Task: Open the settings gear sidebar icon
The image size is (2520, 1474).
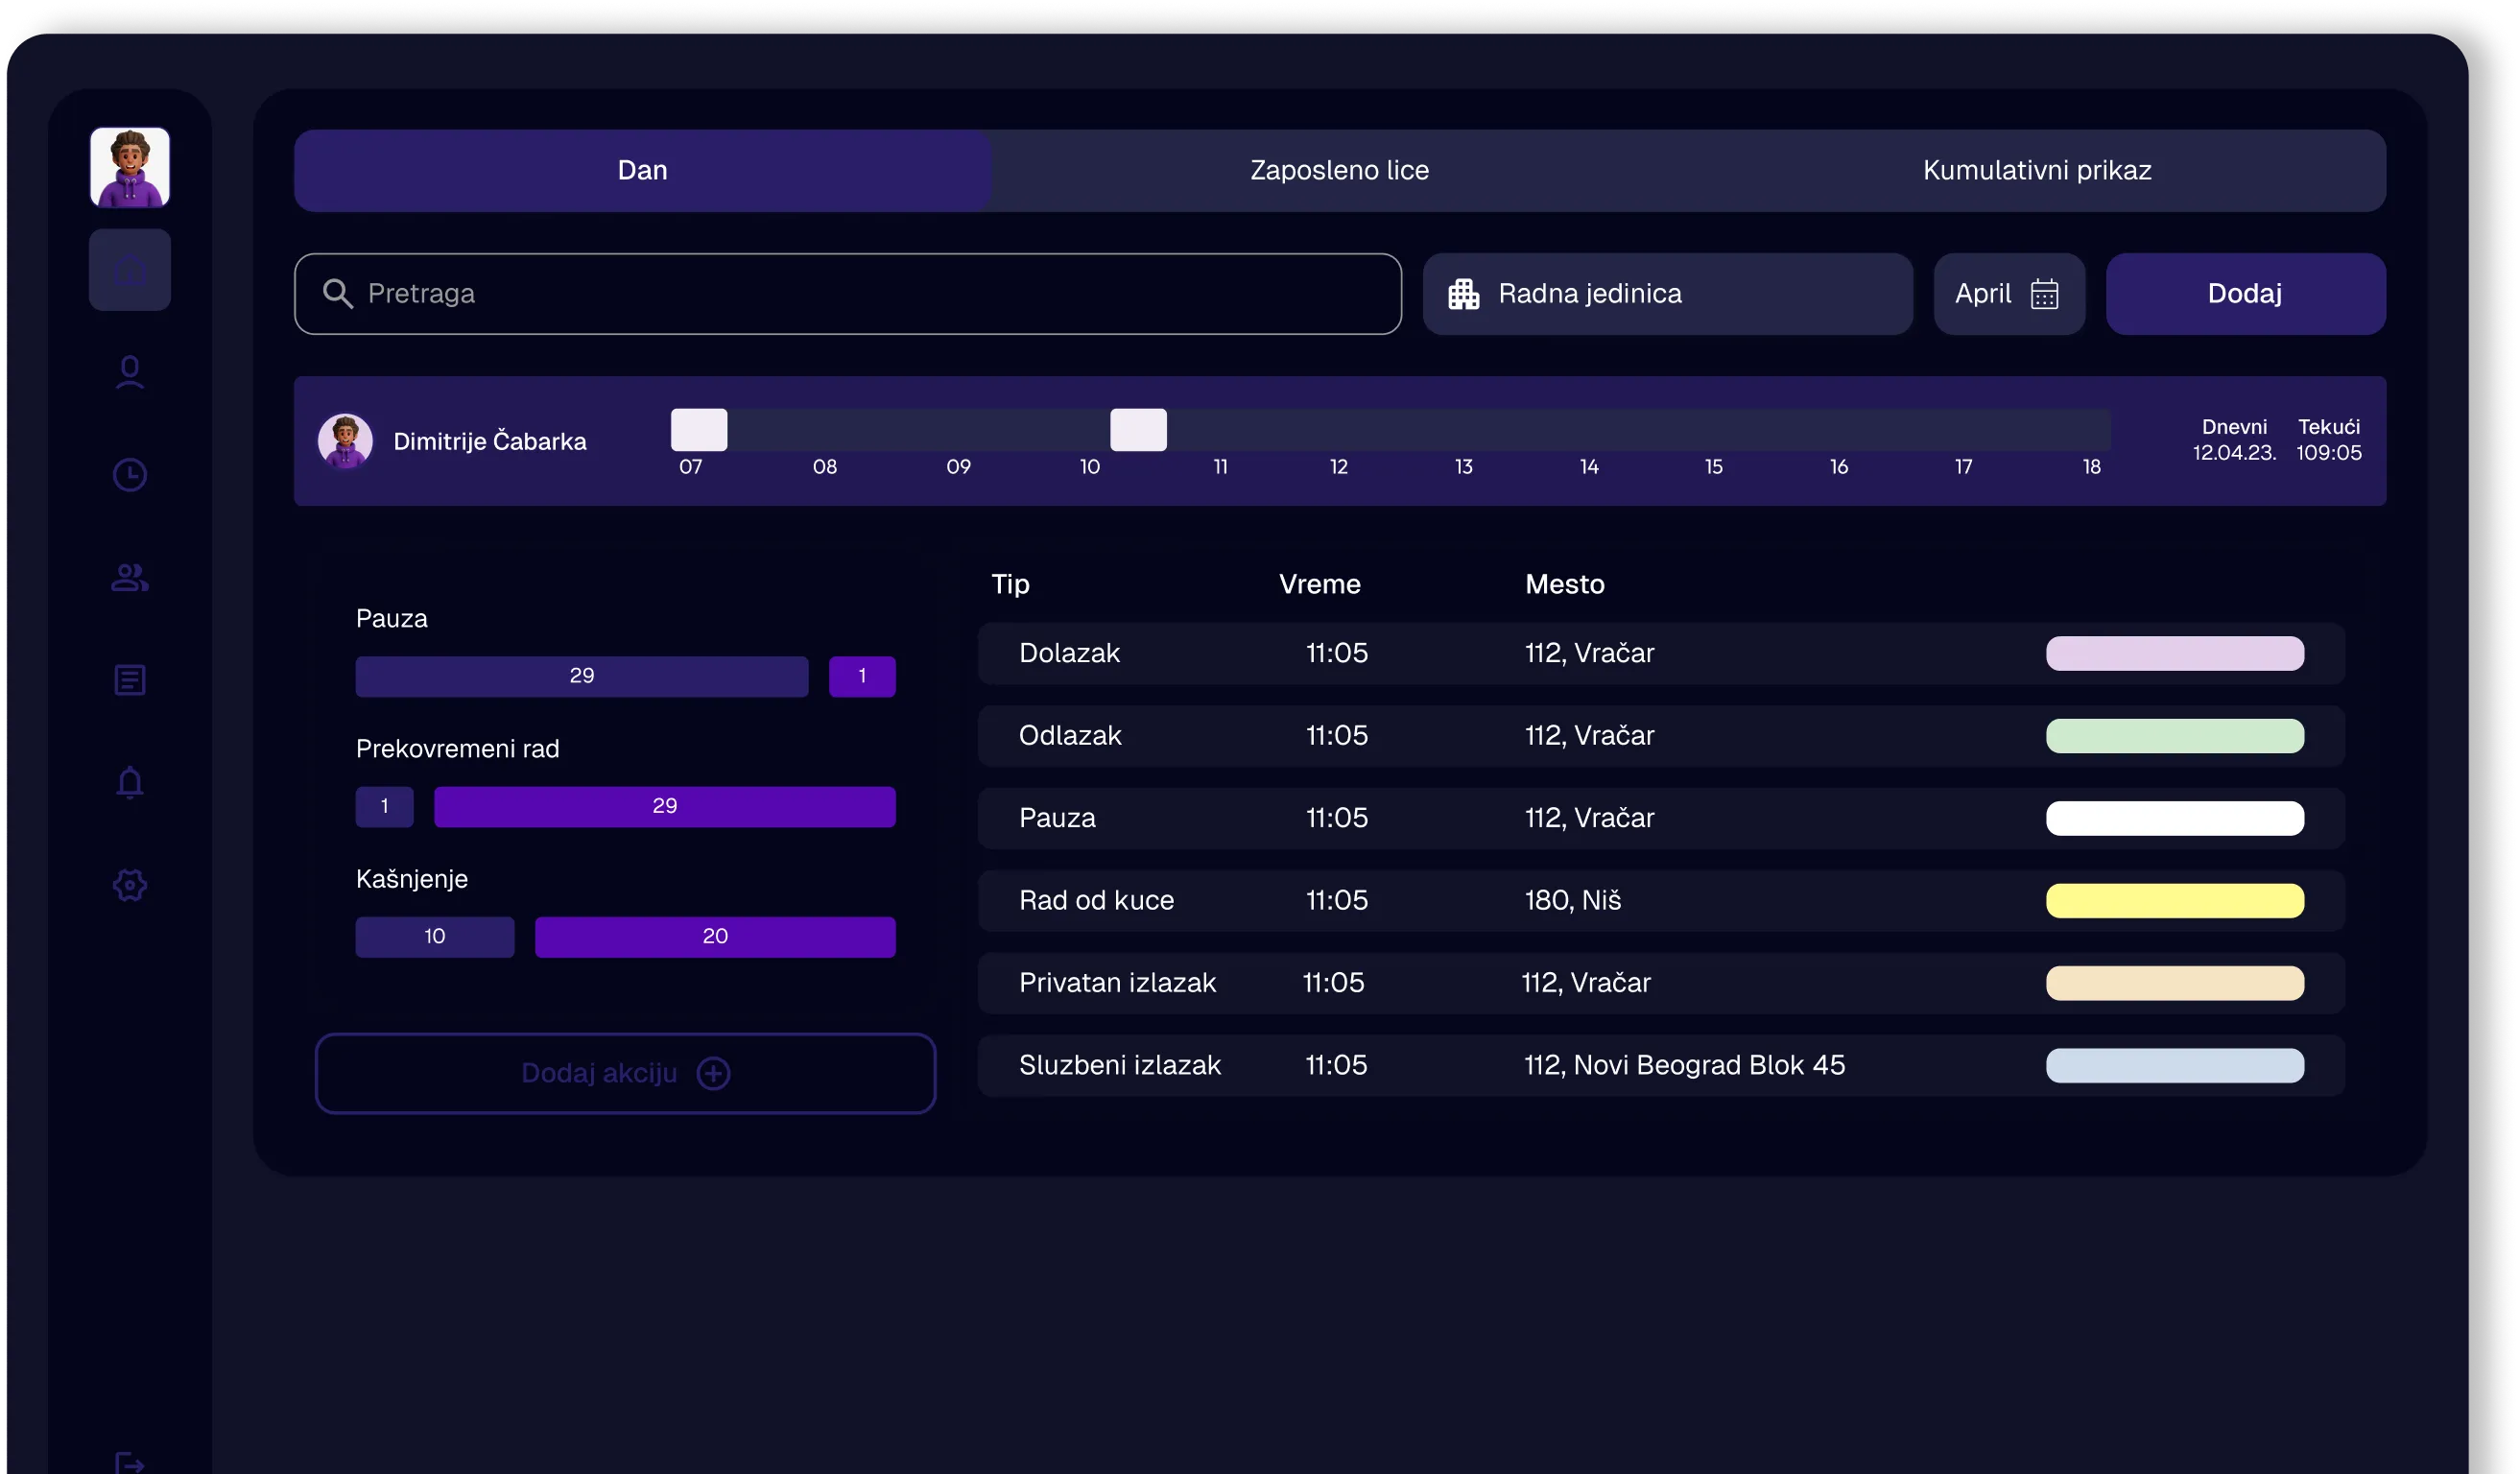Action: 130,885
